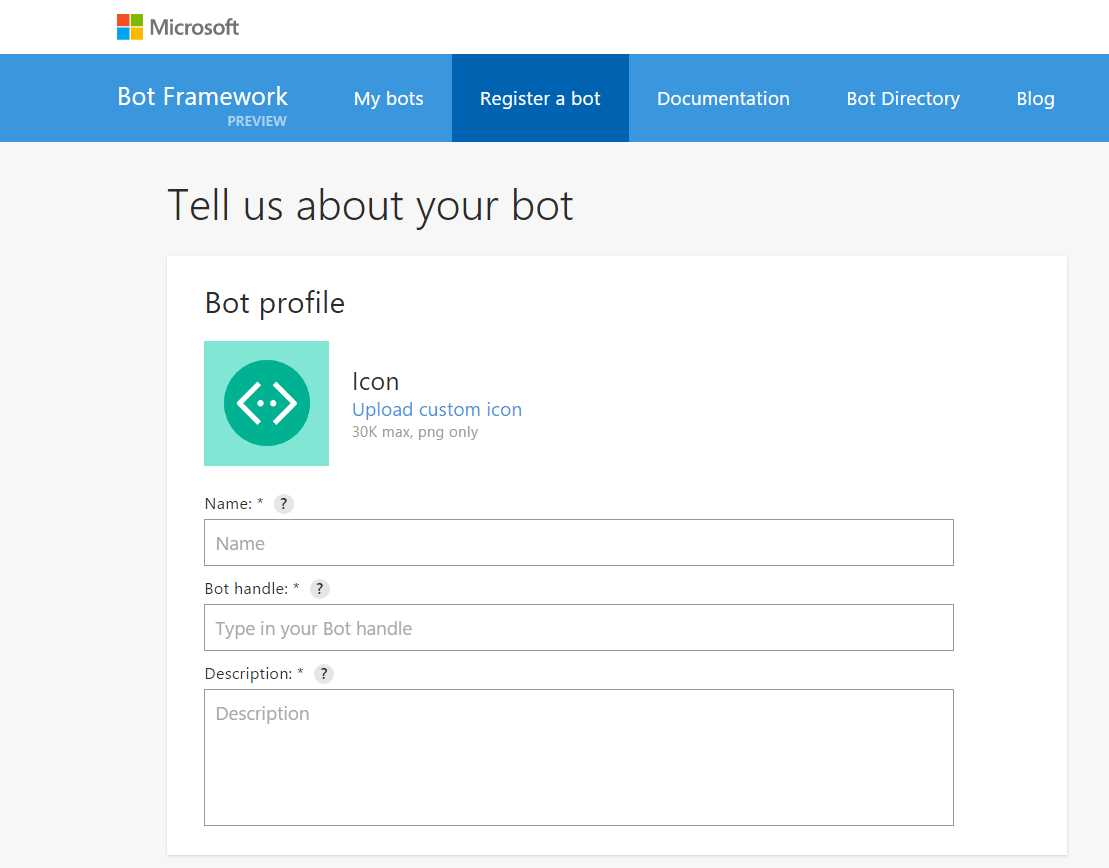Screen dimensions: 1109x868
Task: Click the Bot Framework home link
Action: pos(201,96)
